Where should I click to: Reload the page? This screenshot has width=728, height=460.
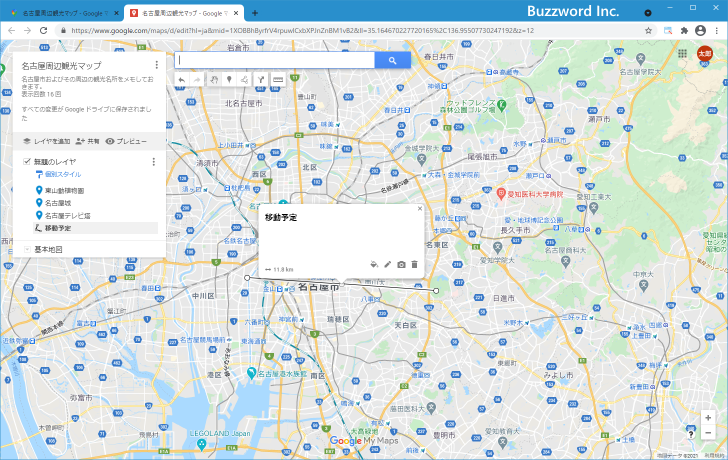(x=44, y=31)
